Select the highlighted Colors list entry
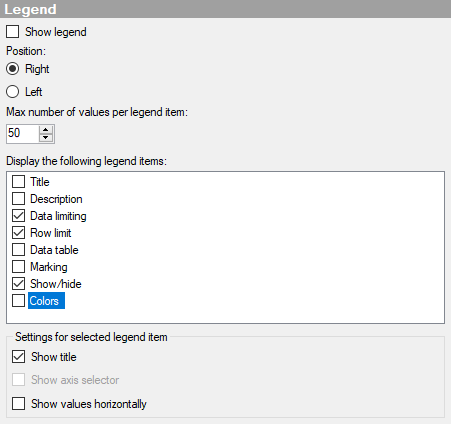The height and width of the screenshot is (424, 451). tap(46, 301)
